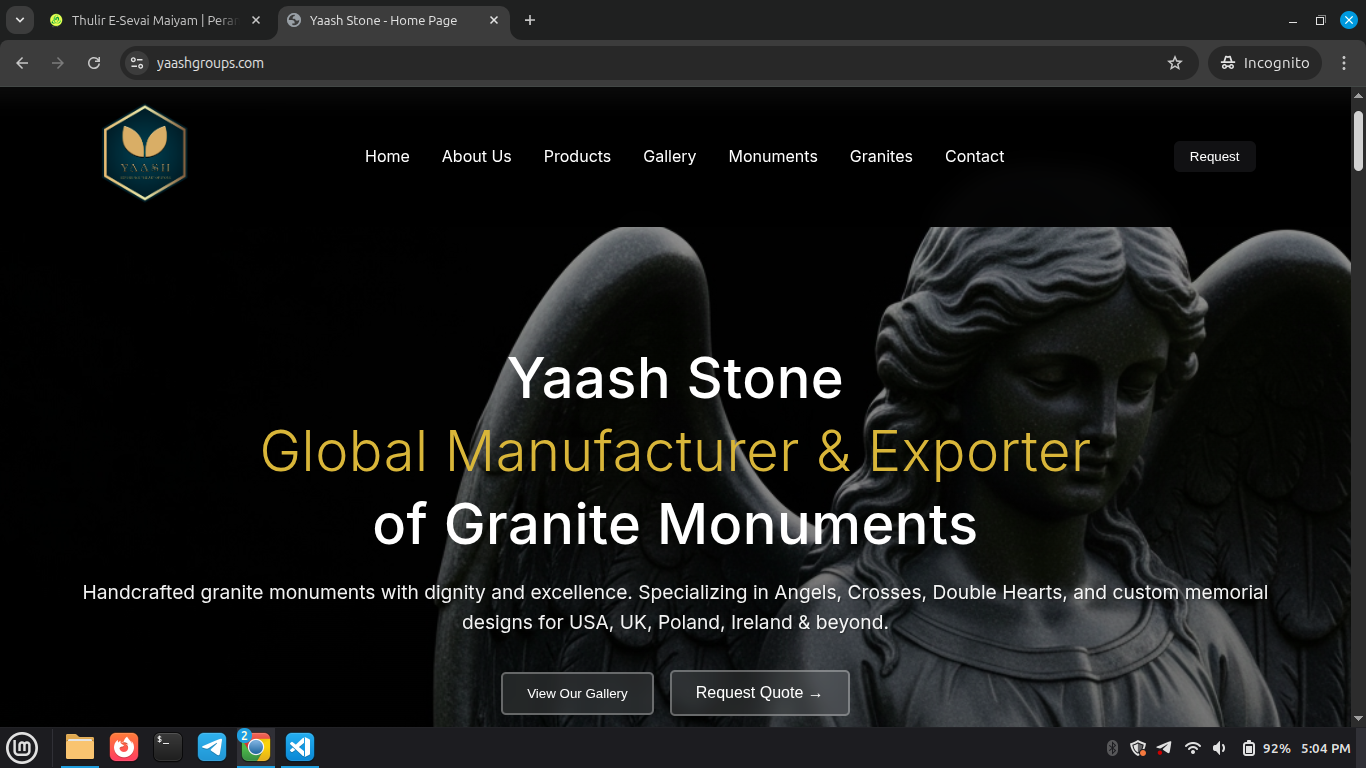Click the Yaash hexagon logo
The height and width of the screenshot is (768, 1366).
pyautogui.click(x=145, y=153)
